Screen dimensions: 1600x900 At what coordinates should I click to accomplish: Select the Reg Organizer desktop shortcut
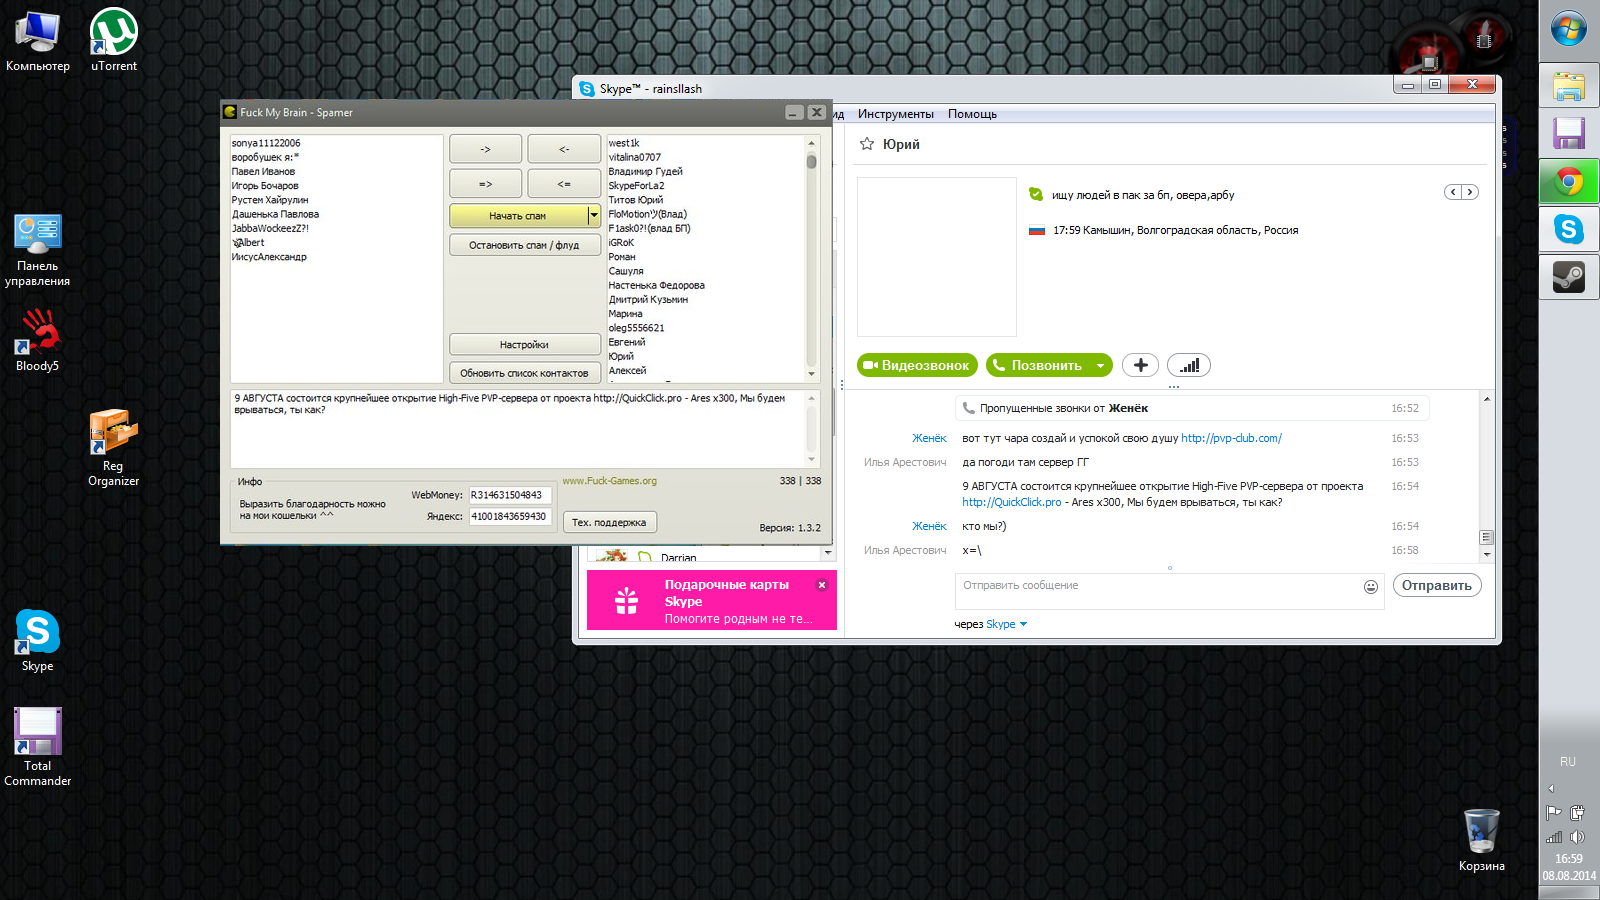pos(113,448)
